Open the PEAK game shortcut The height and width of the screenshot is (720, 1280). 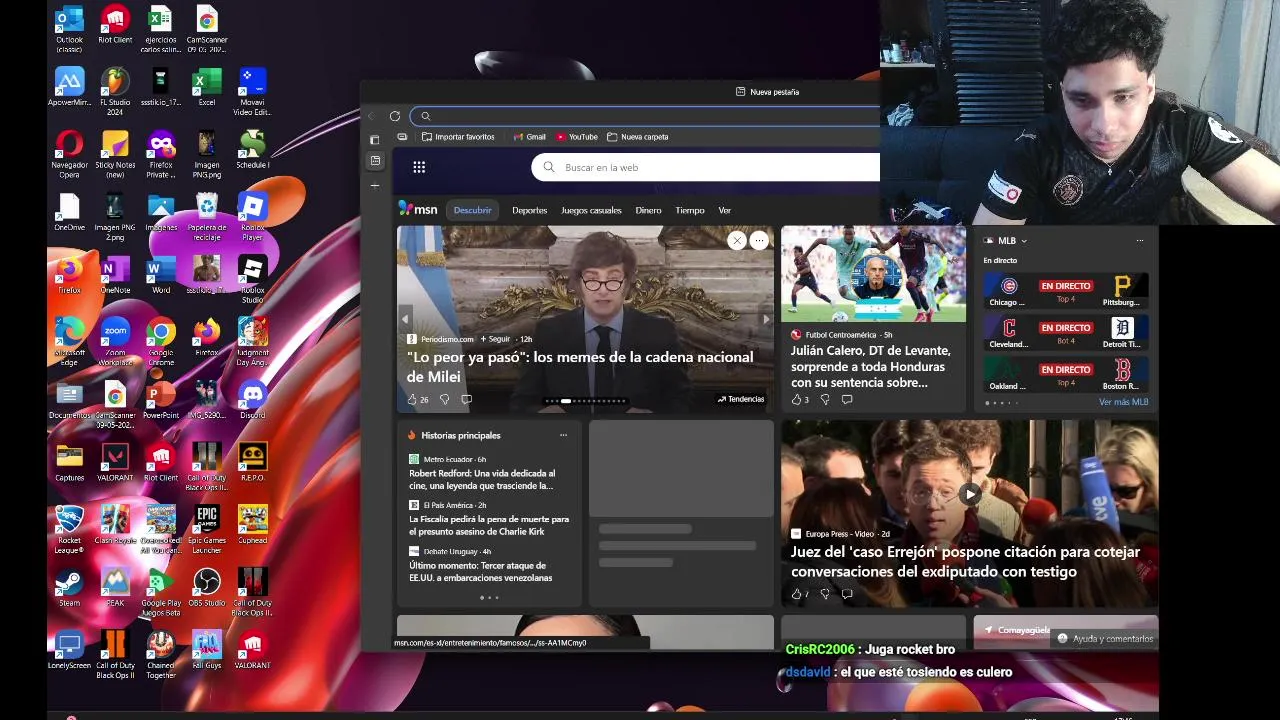[115, 588]
